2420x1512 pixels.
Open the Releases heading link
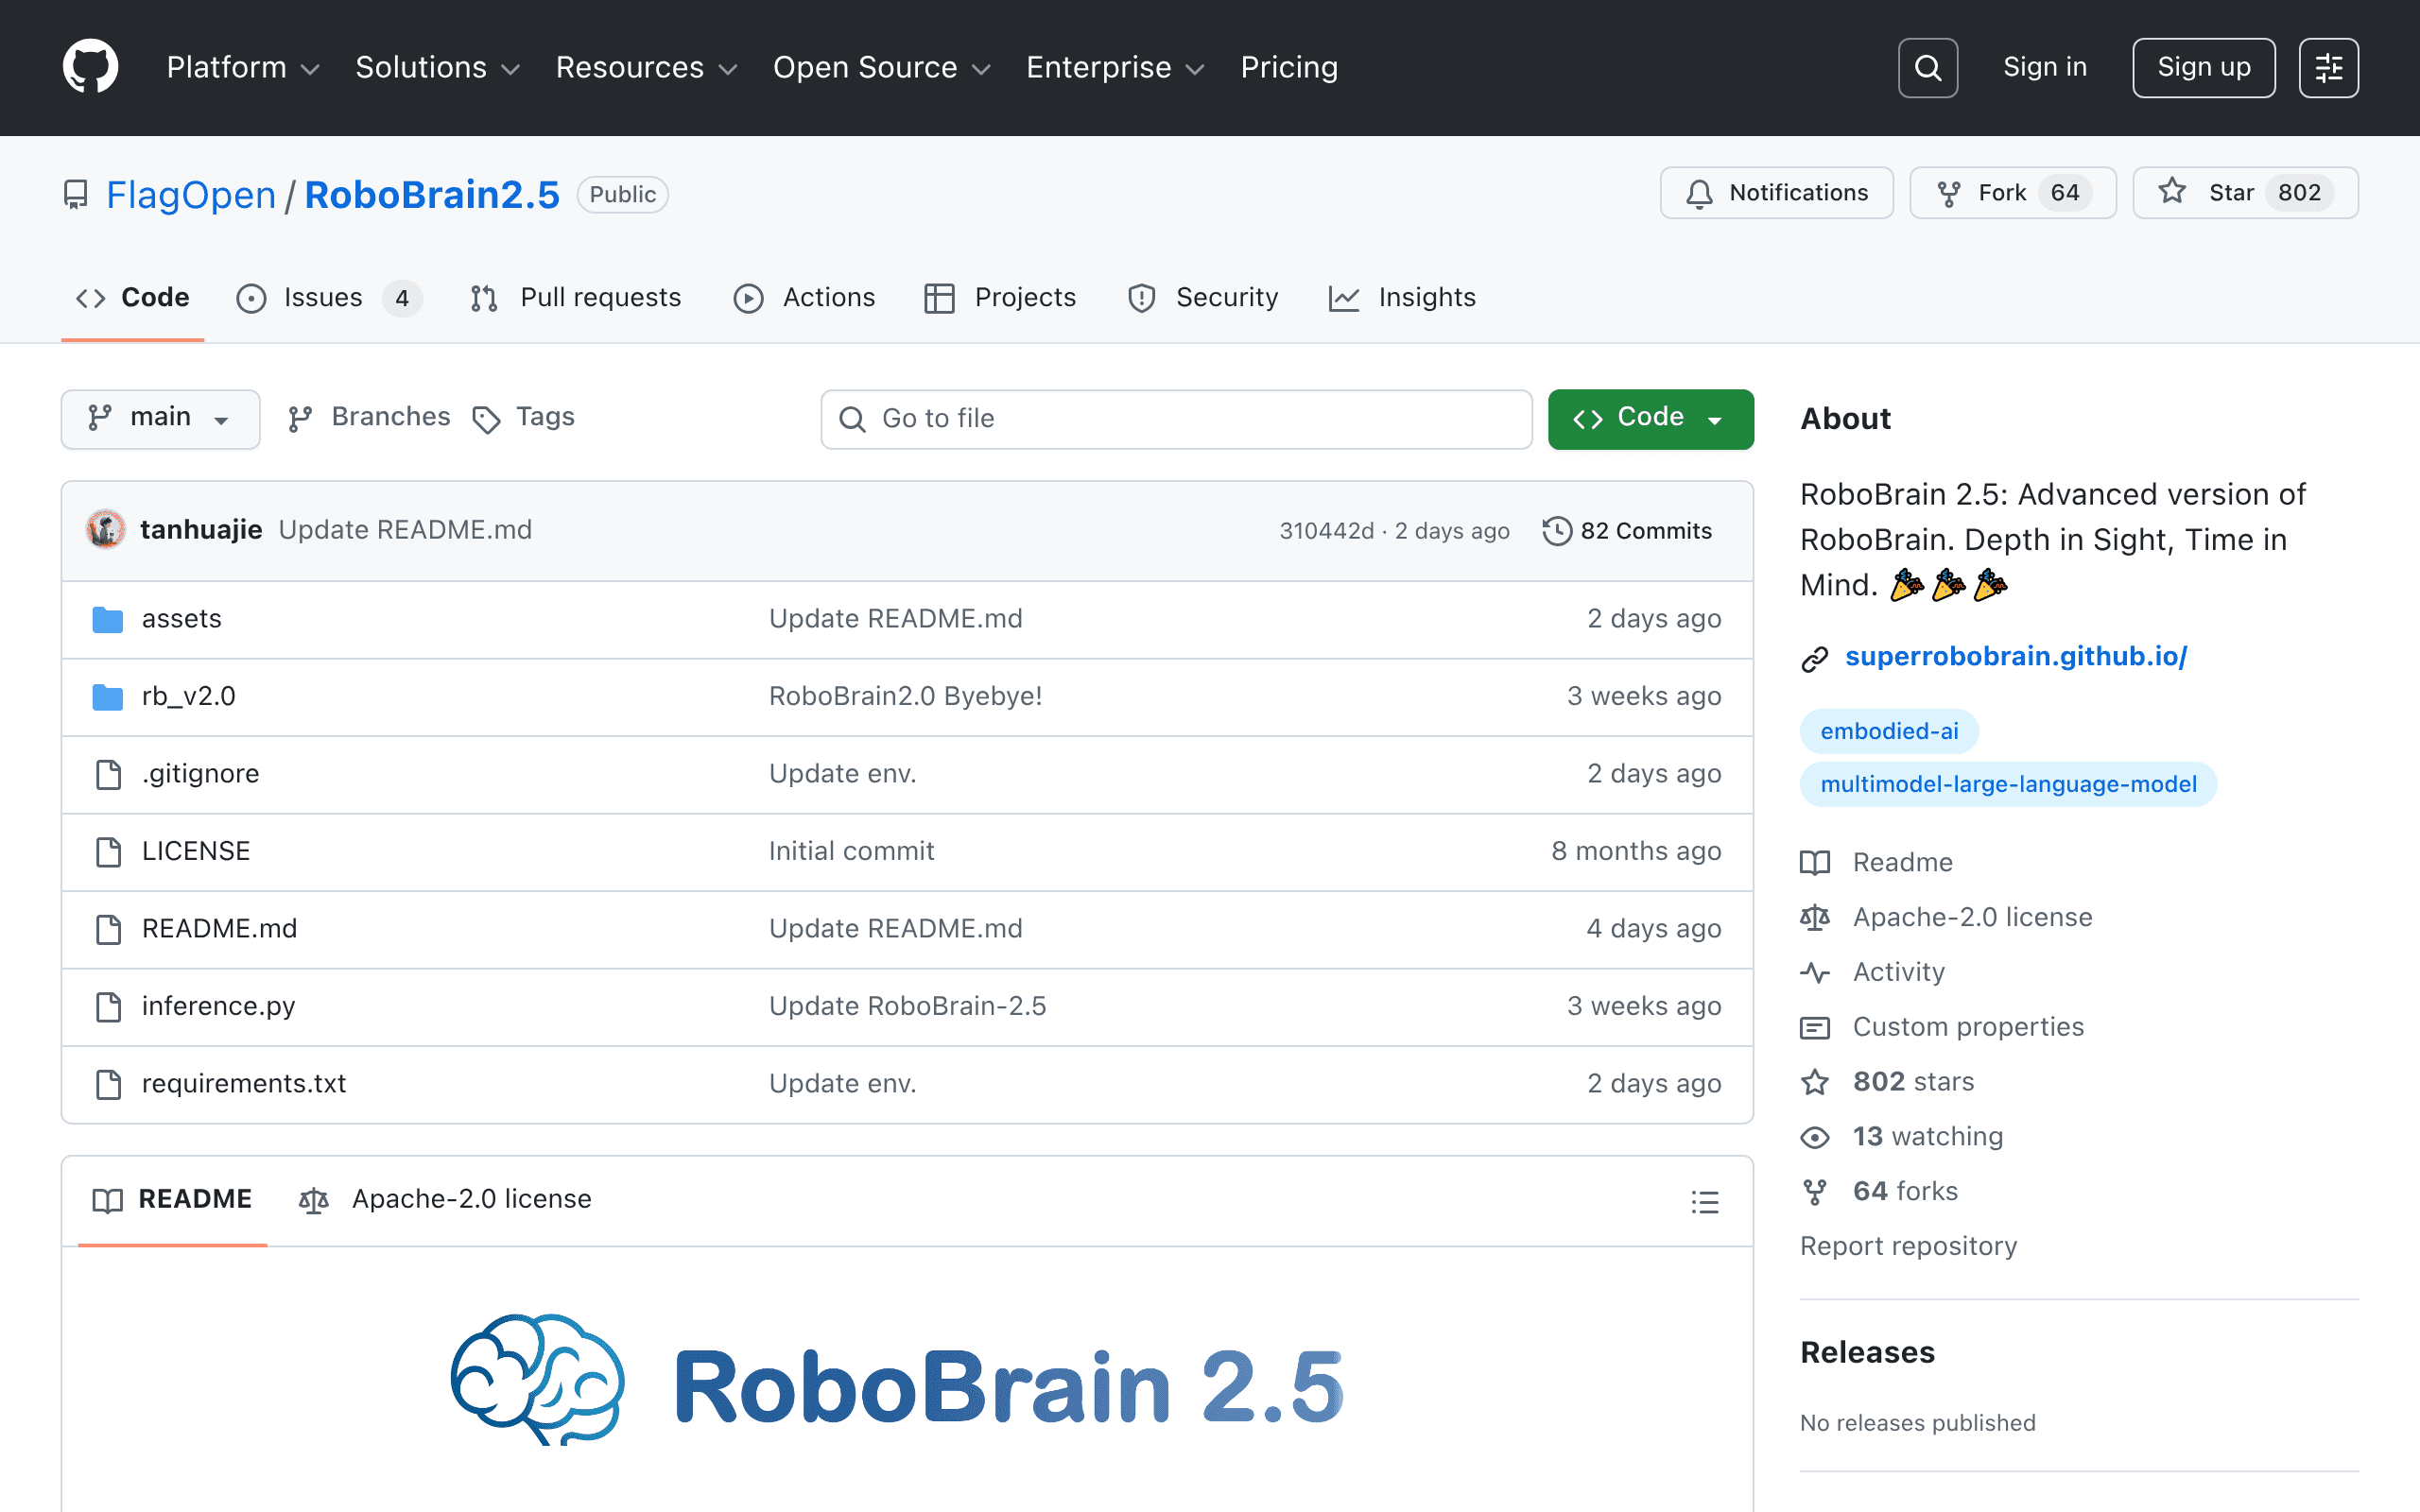(1867, 1352)
